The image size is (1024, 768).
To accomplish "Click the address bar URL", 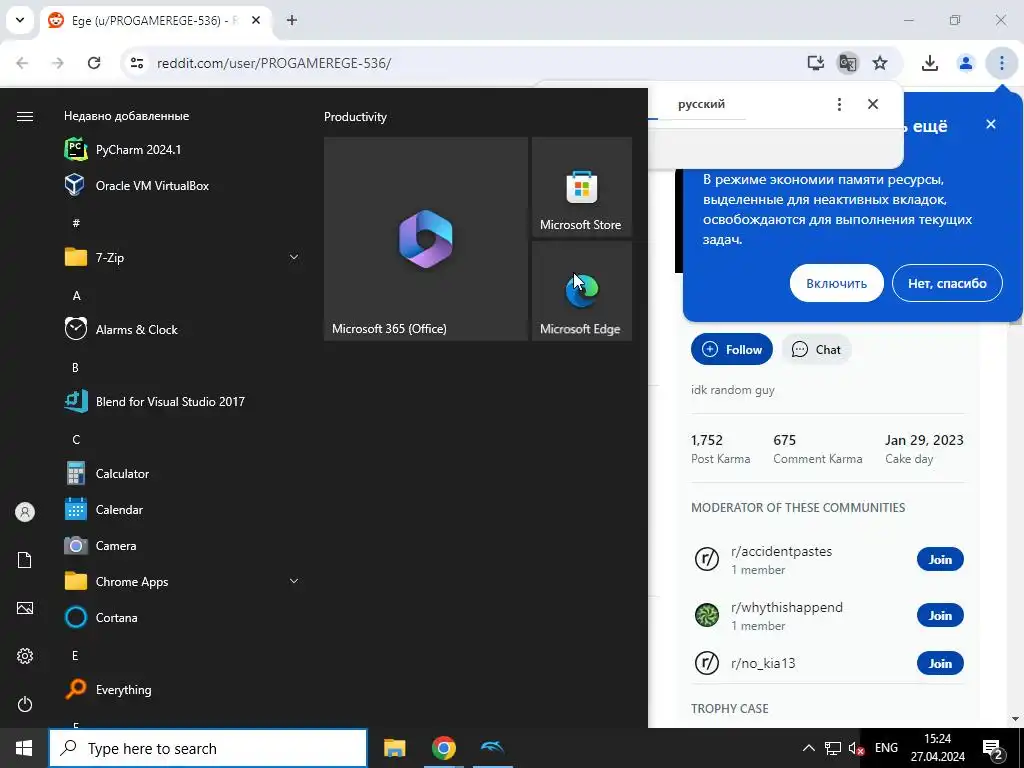I will coord(274,63).
